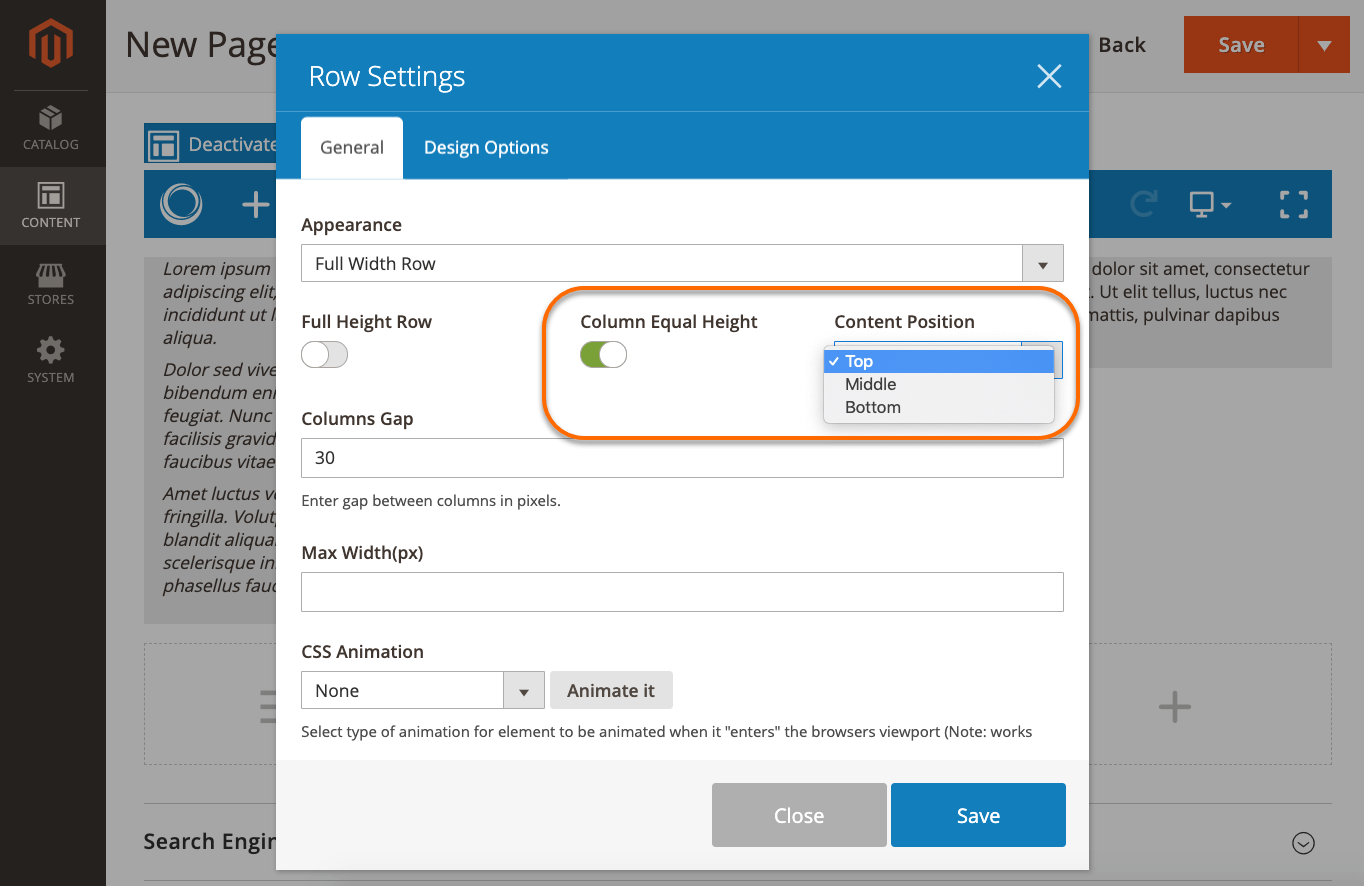Disable the Column Equal Height toggle

point(603,355)
